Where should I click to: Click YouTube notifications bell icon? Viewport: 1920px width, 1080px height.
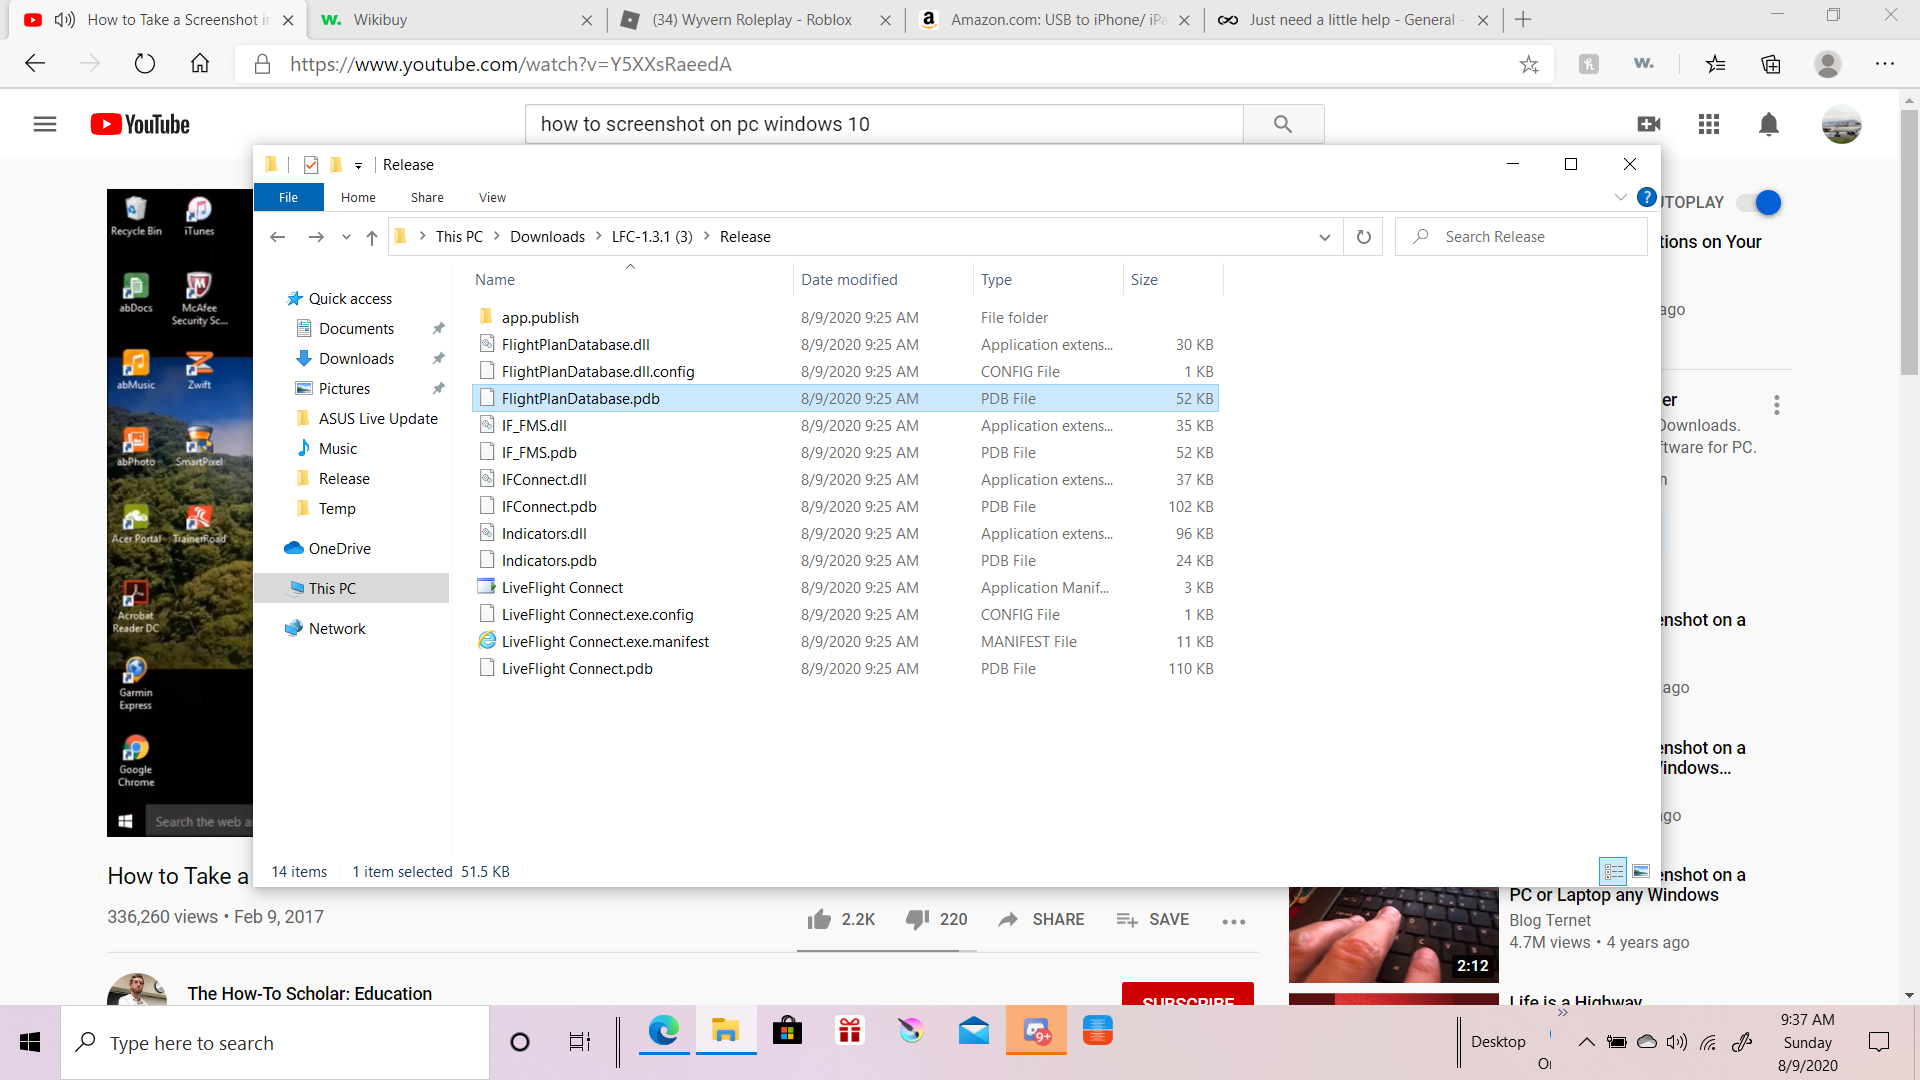1768,124
